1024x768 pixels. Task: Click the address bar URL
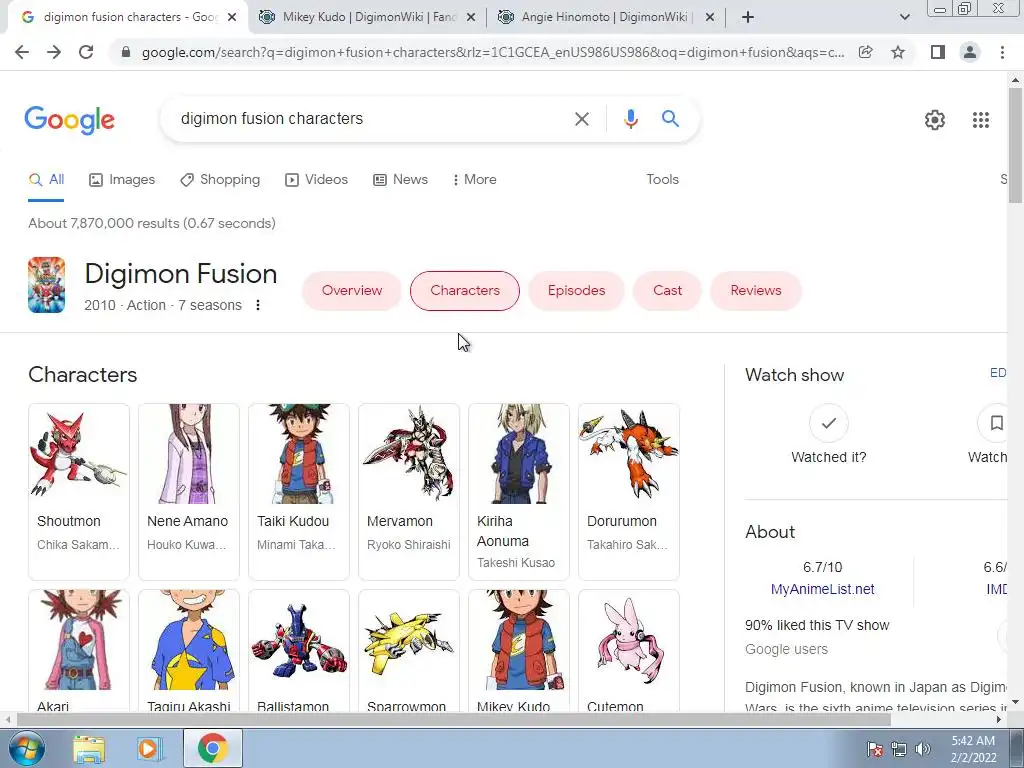[493, 52]
